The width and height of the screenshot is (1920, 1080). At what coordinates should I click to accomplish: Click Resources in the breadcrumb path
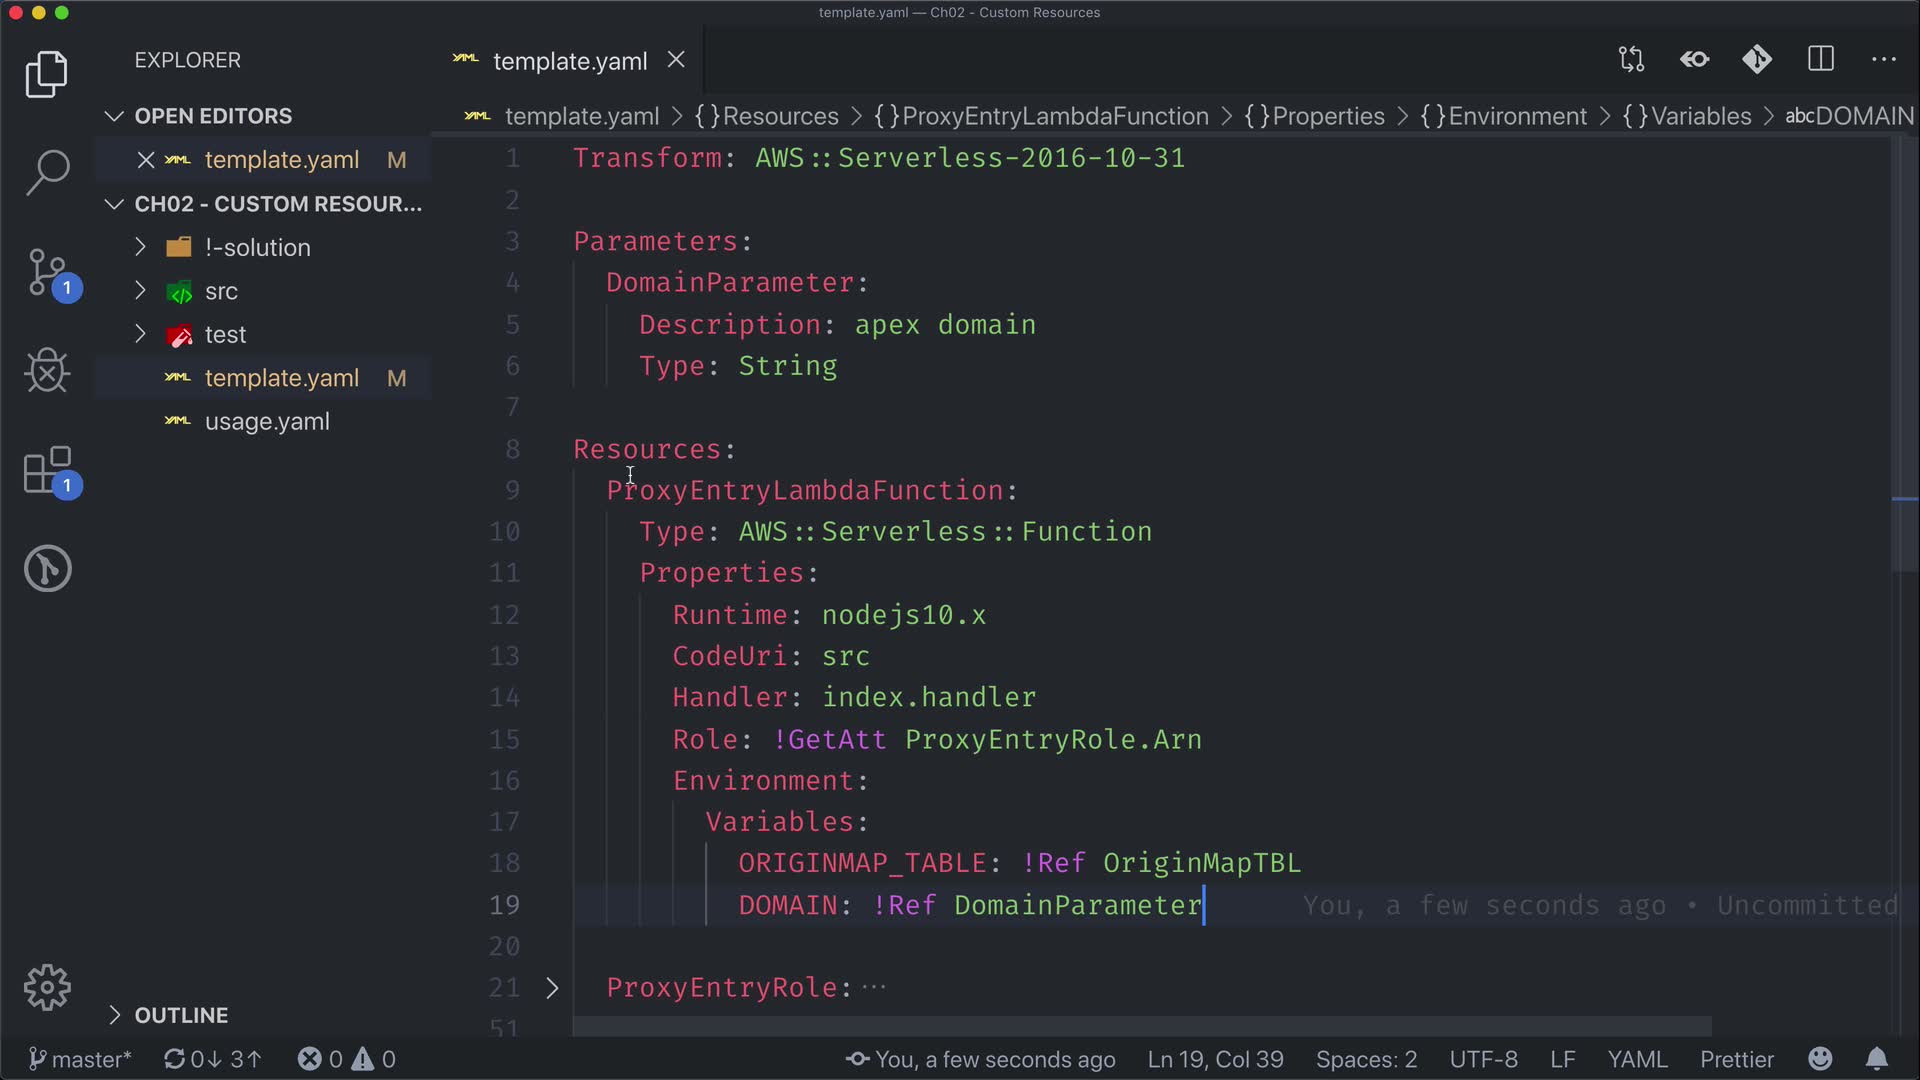[779, 116]
